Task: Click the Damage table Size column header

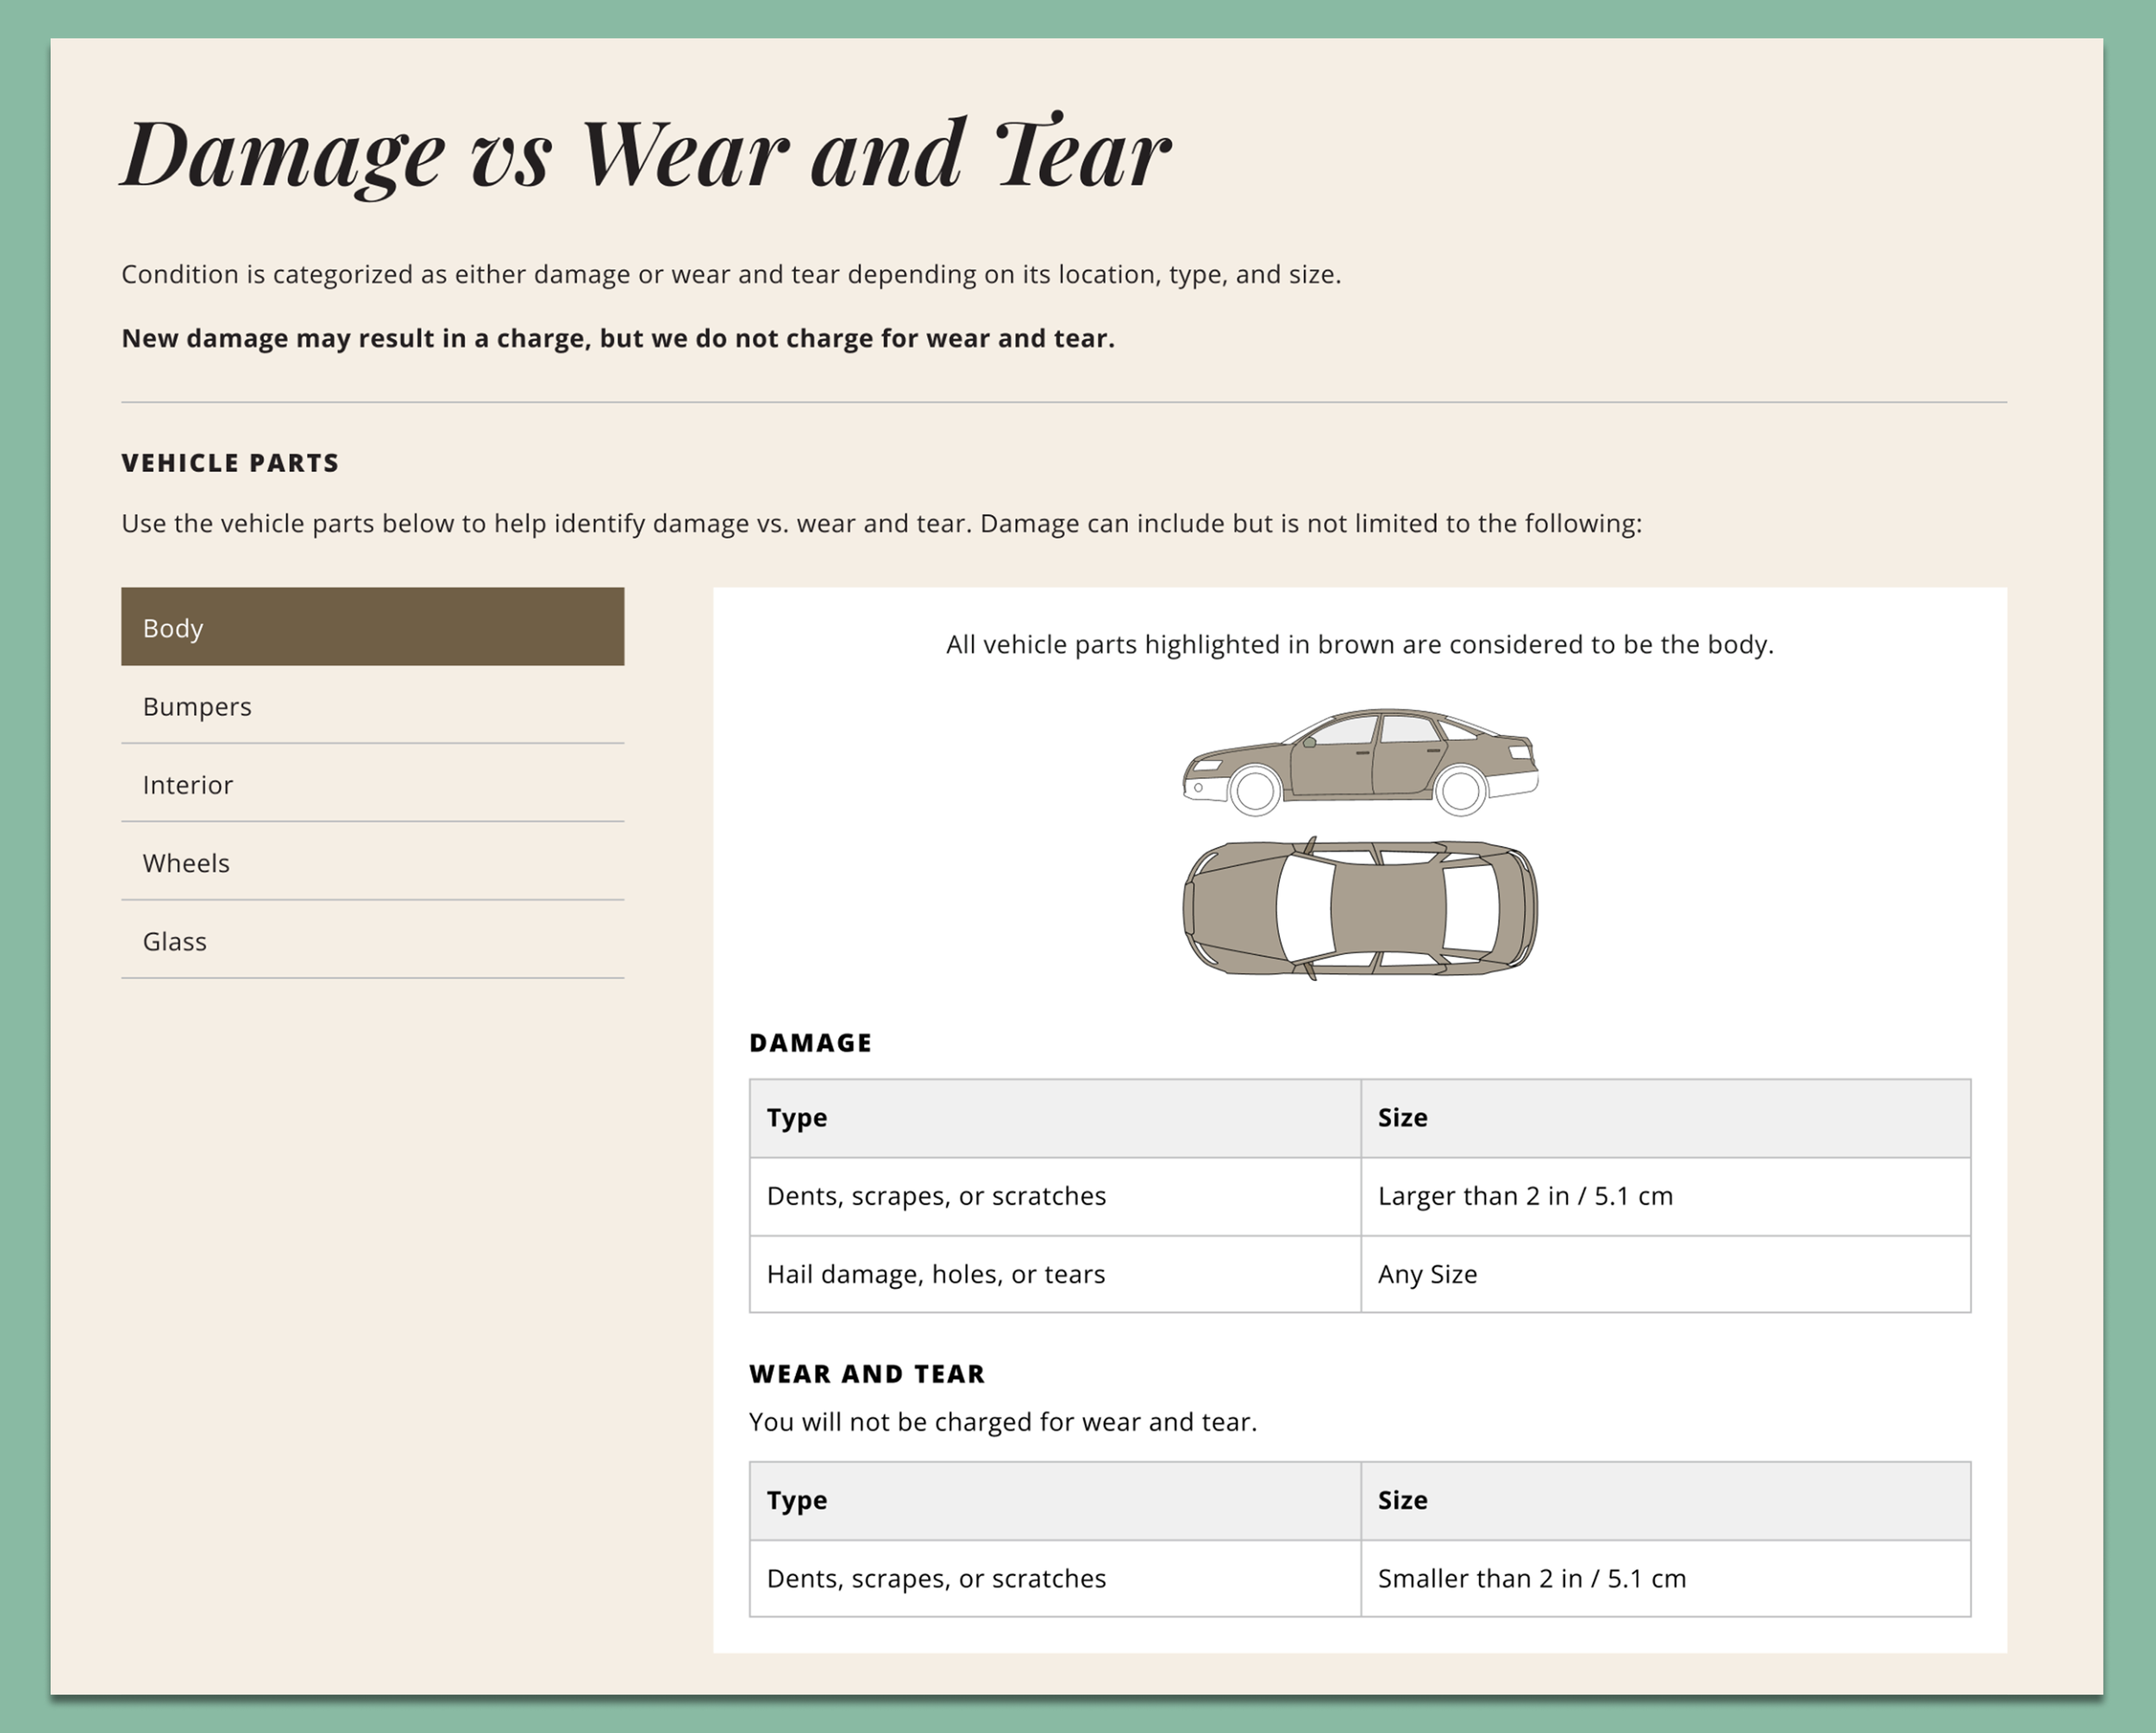Action: [1402, 1118]
